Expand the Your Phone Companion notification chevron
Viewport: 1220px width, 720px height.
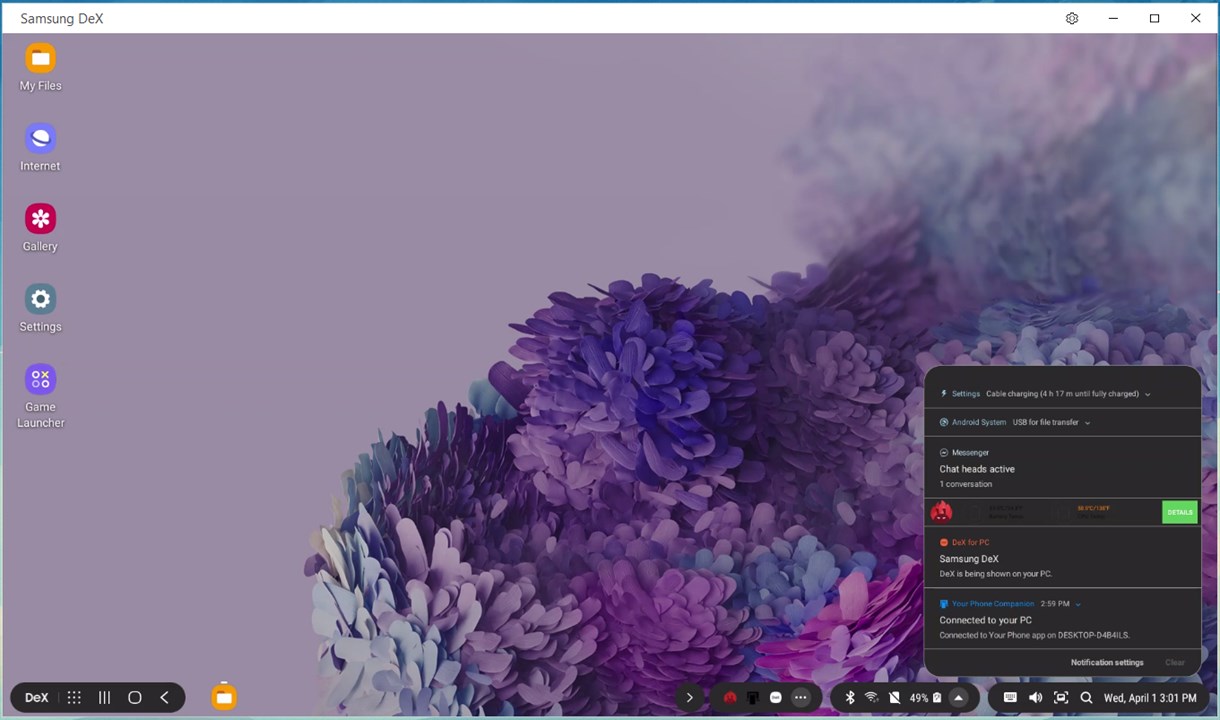(x=1077, y=604)
